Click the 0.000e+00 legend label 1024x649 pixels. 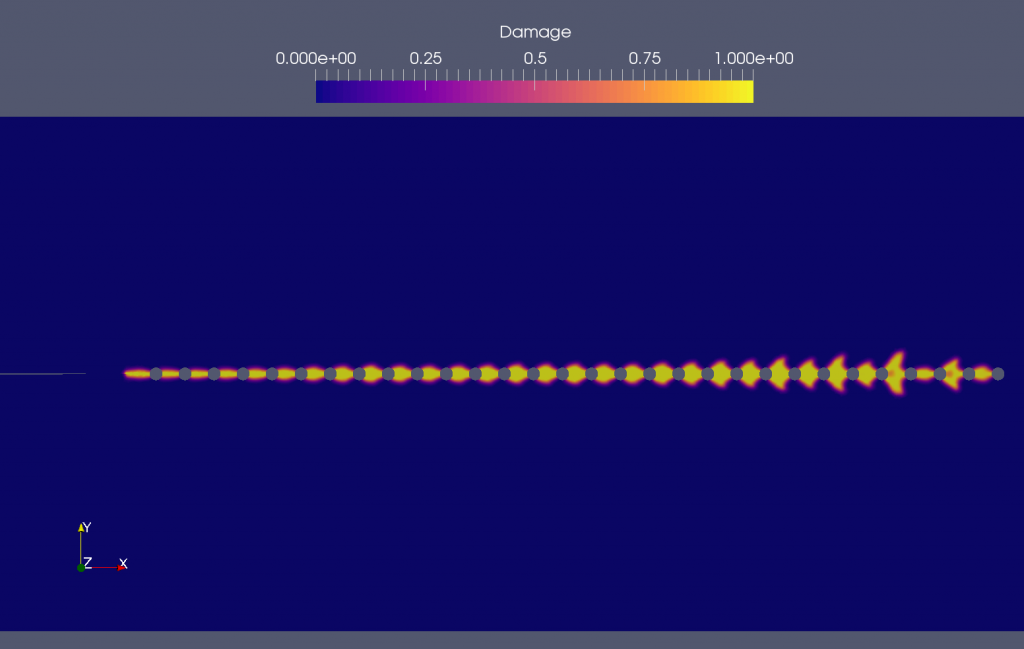click(x=315, y=59)
